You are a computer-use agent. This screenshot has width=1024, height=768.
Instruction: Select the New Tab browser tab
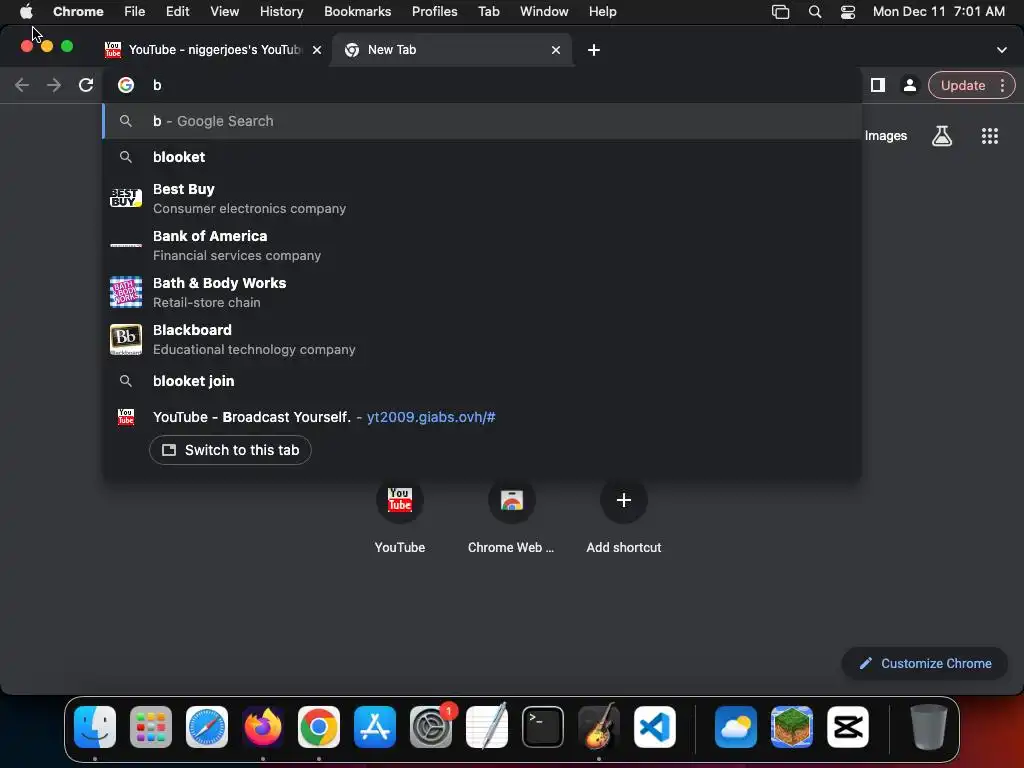(453, 50)
